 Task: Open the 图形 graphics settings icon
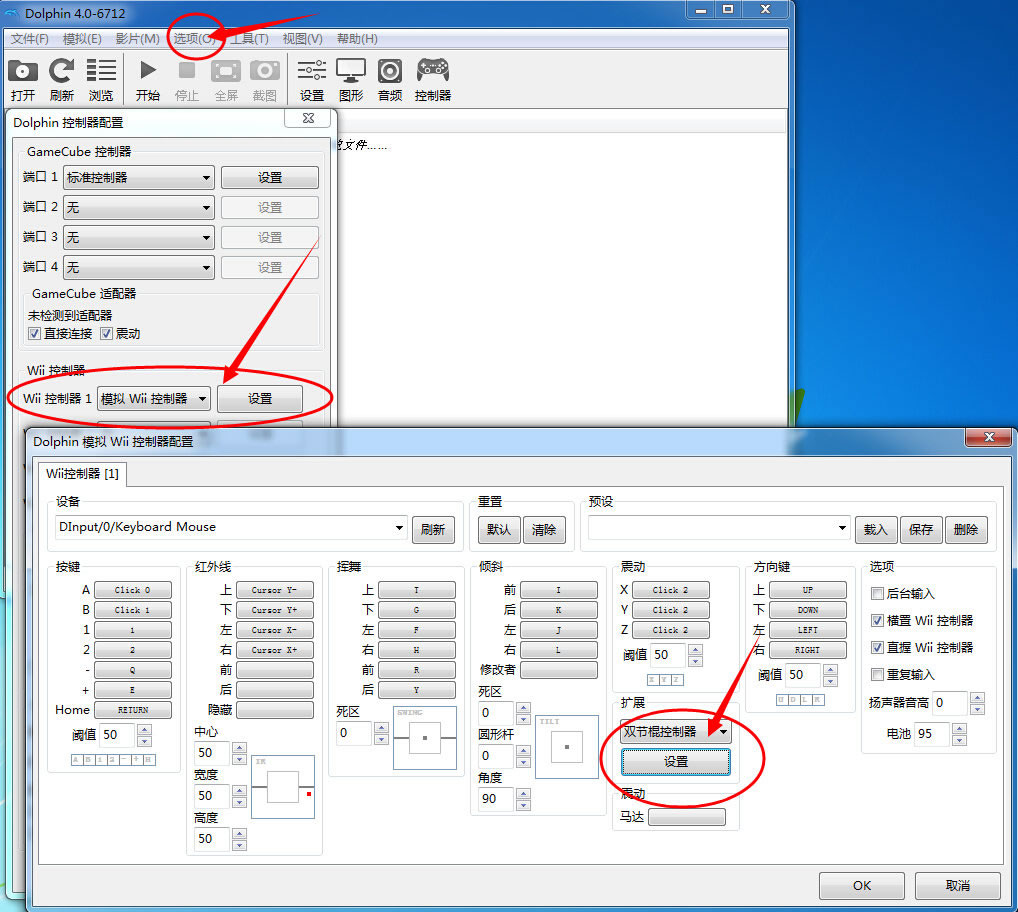[x=351, y=79]
